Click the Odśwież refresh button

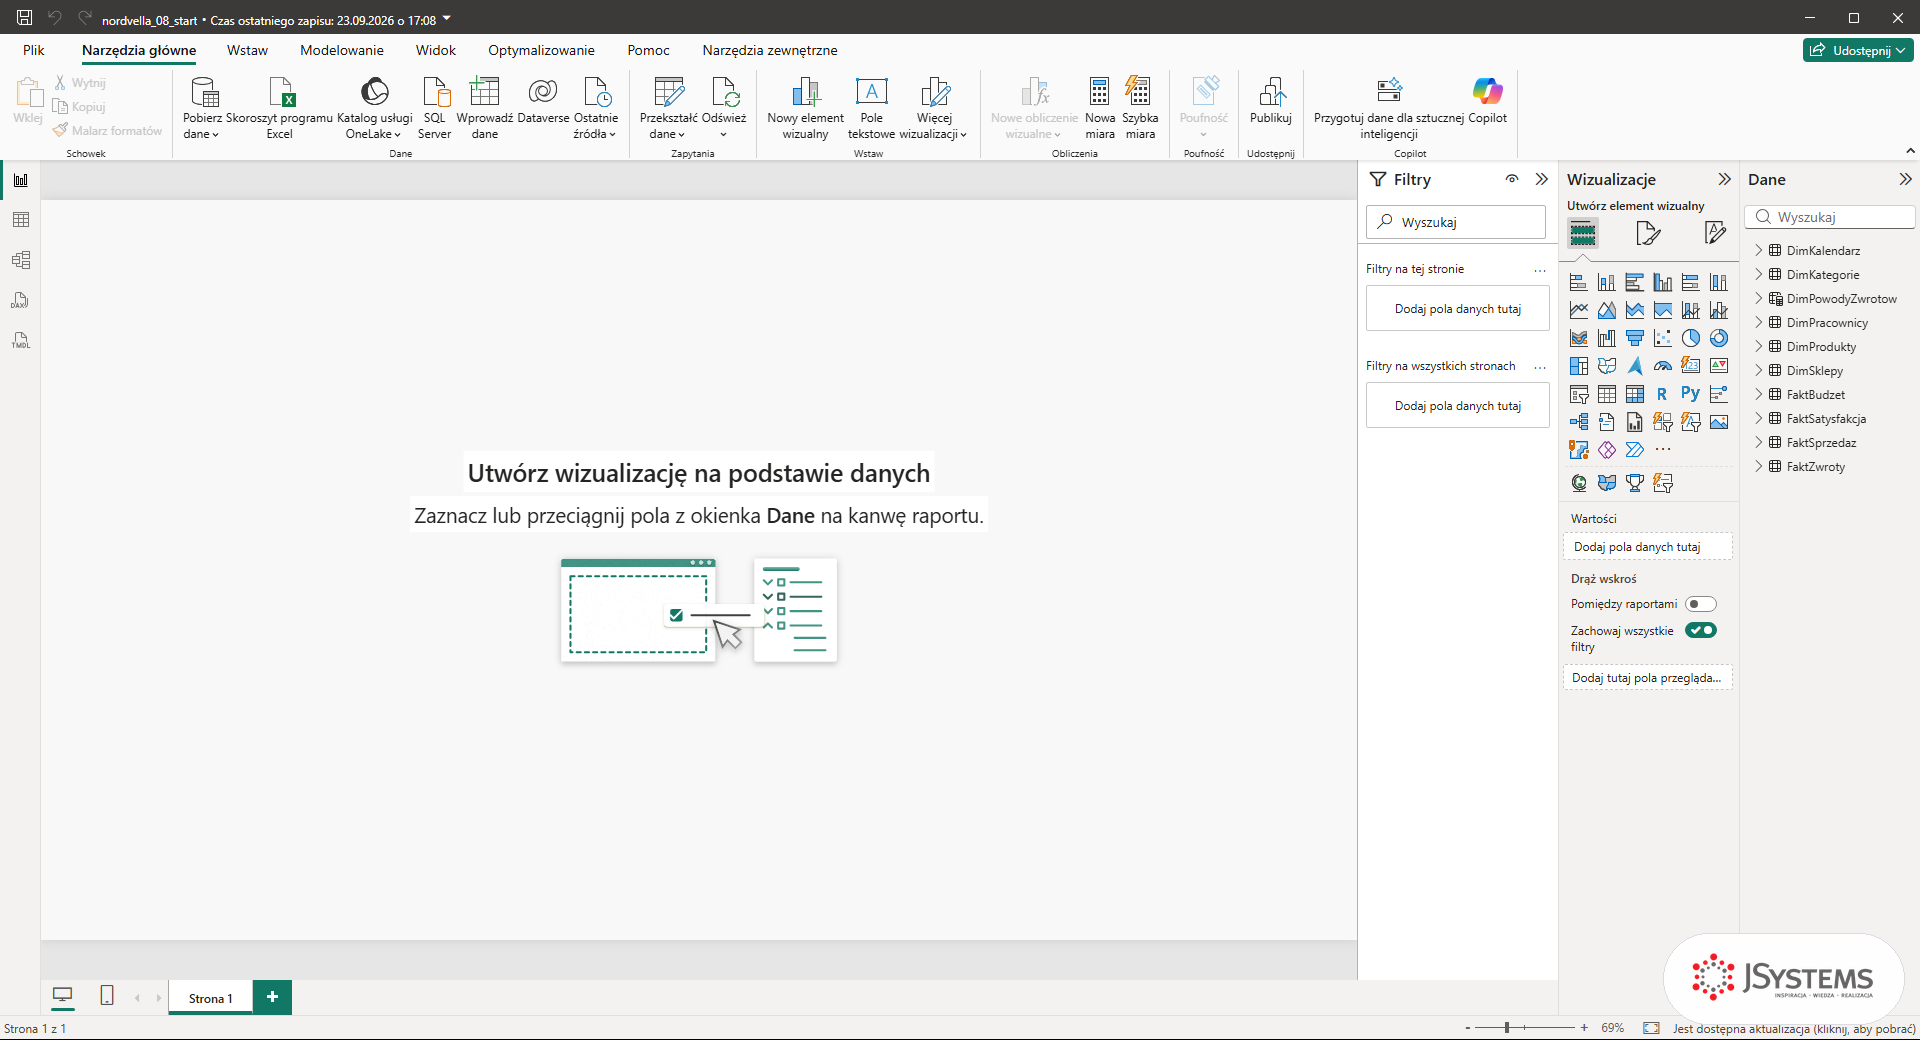pos(724,107)
